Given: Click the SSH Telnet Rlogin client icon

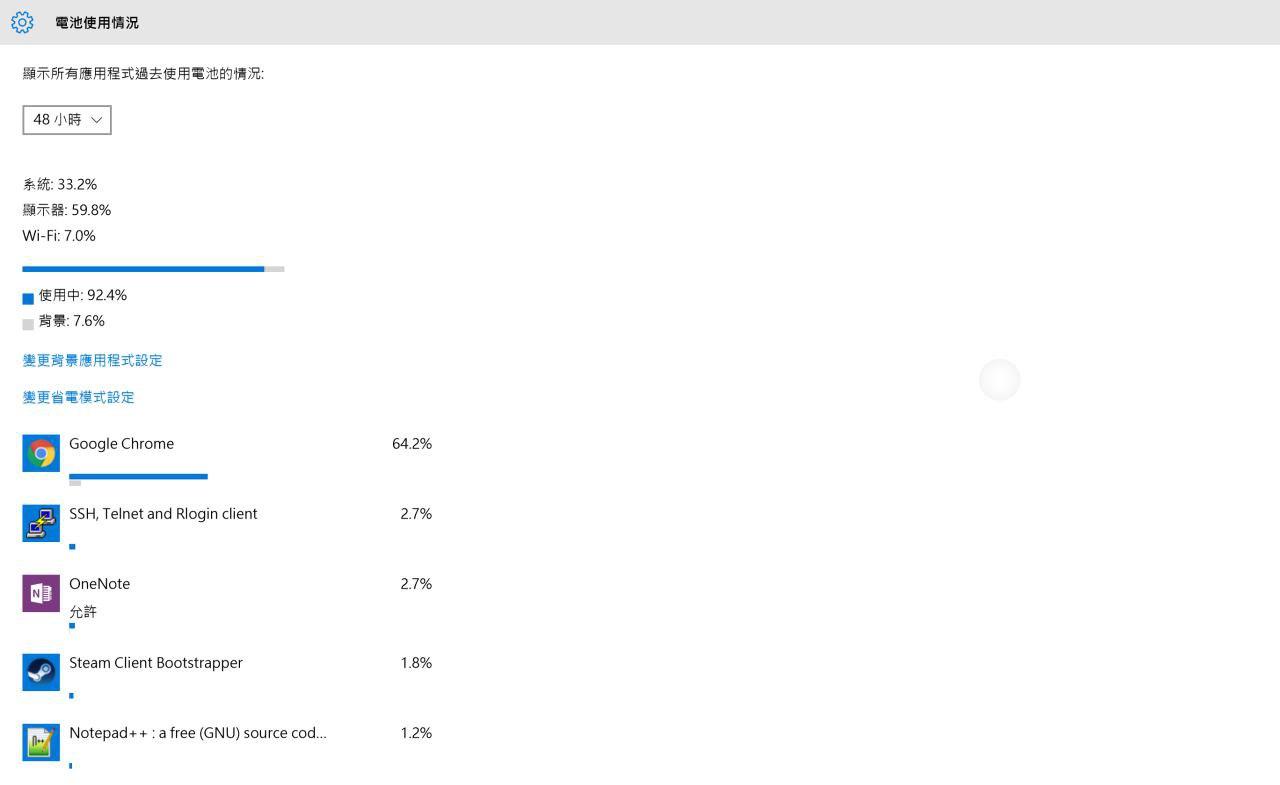Looking at the screenshot, I should 41,523.
